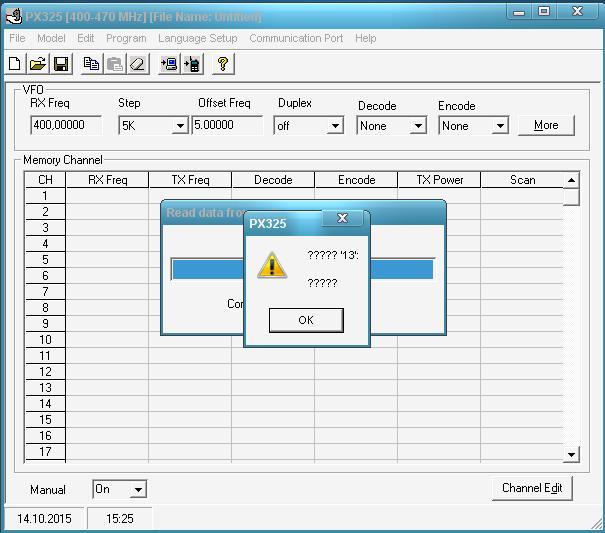
Task: Minimize the PX325 main window
Action: click(519, 12)
